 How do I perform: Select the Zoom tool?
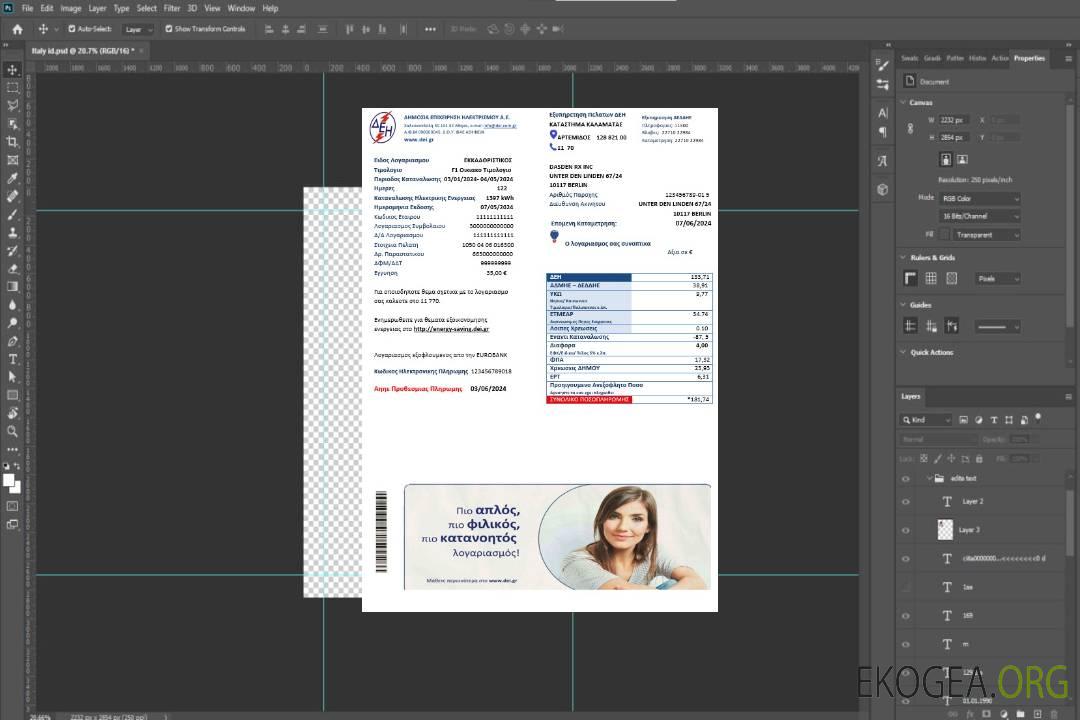point(13,431)
